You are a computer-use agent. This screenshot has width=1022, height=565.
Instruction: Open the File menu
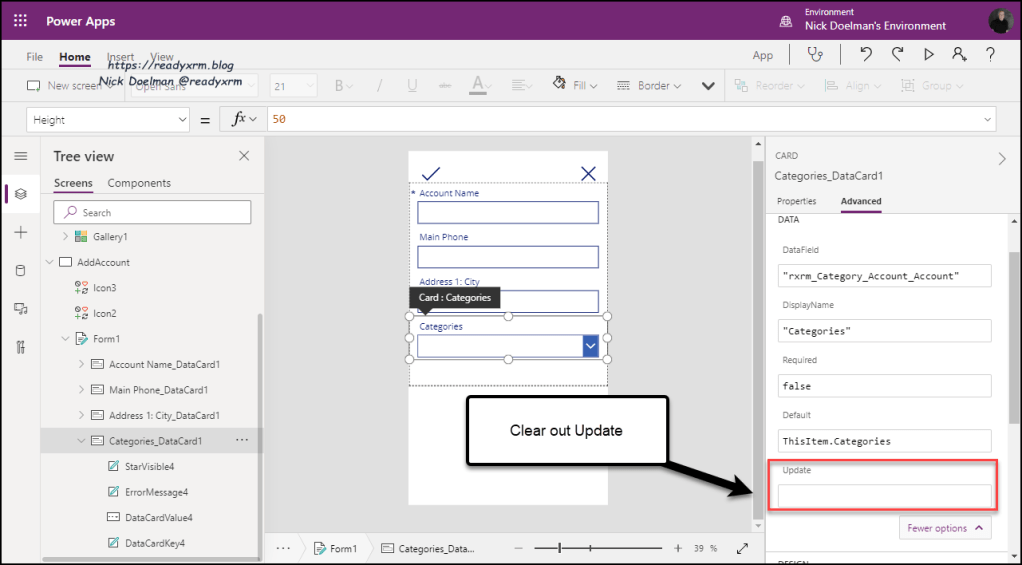[34, 57]
